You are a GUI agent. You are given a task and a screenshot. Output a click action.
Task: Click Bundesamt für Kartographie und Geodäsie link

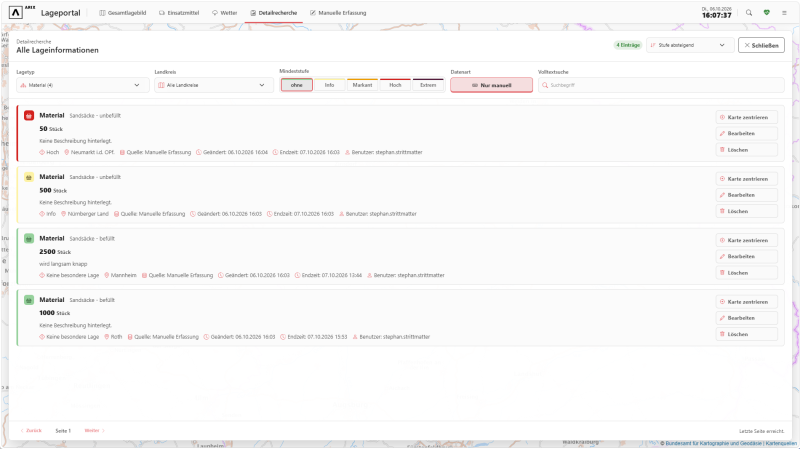point(714,443)
